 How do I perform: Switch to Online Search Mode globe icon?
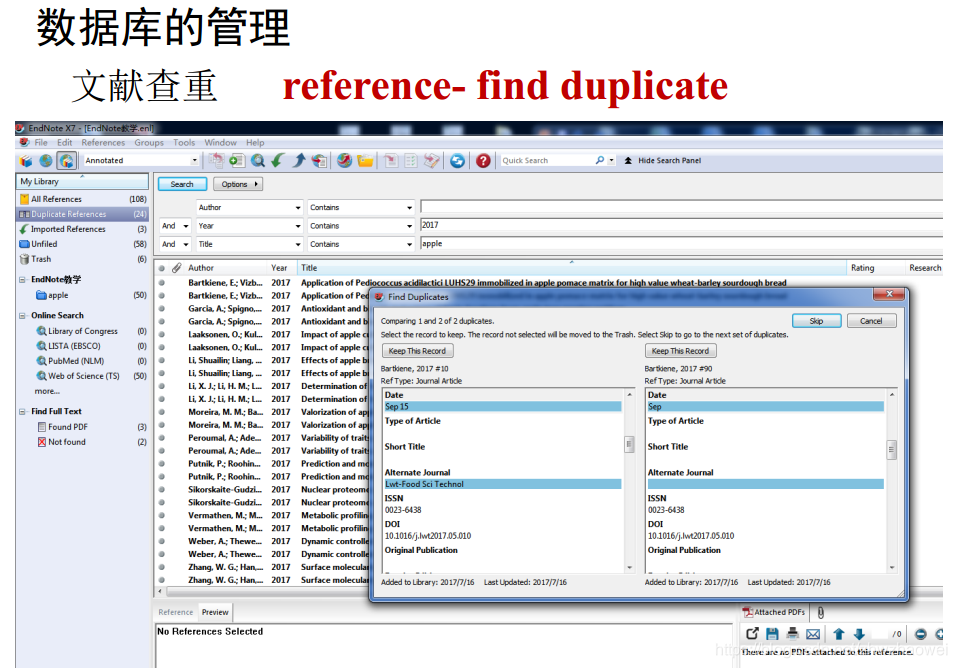[46, 161]
